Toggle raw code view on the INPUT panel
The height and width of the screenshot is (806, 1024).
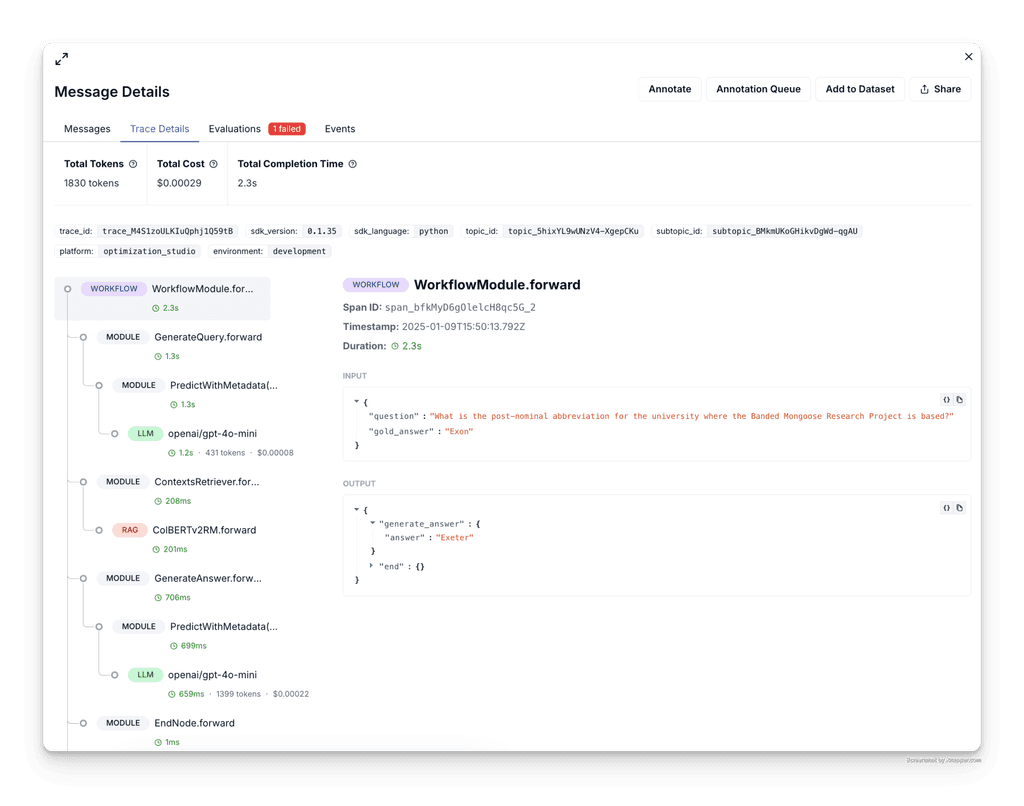click(946, 399)
